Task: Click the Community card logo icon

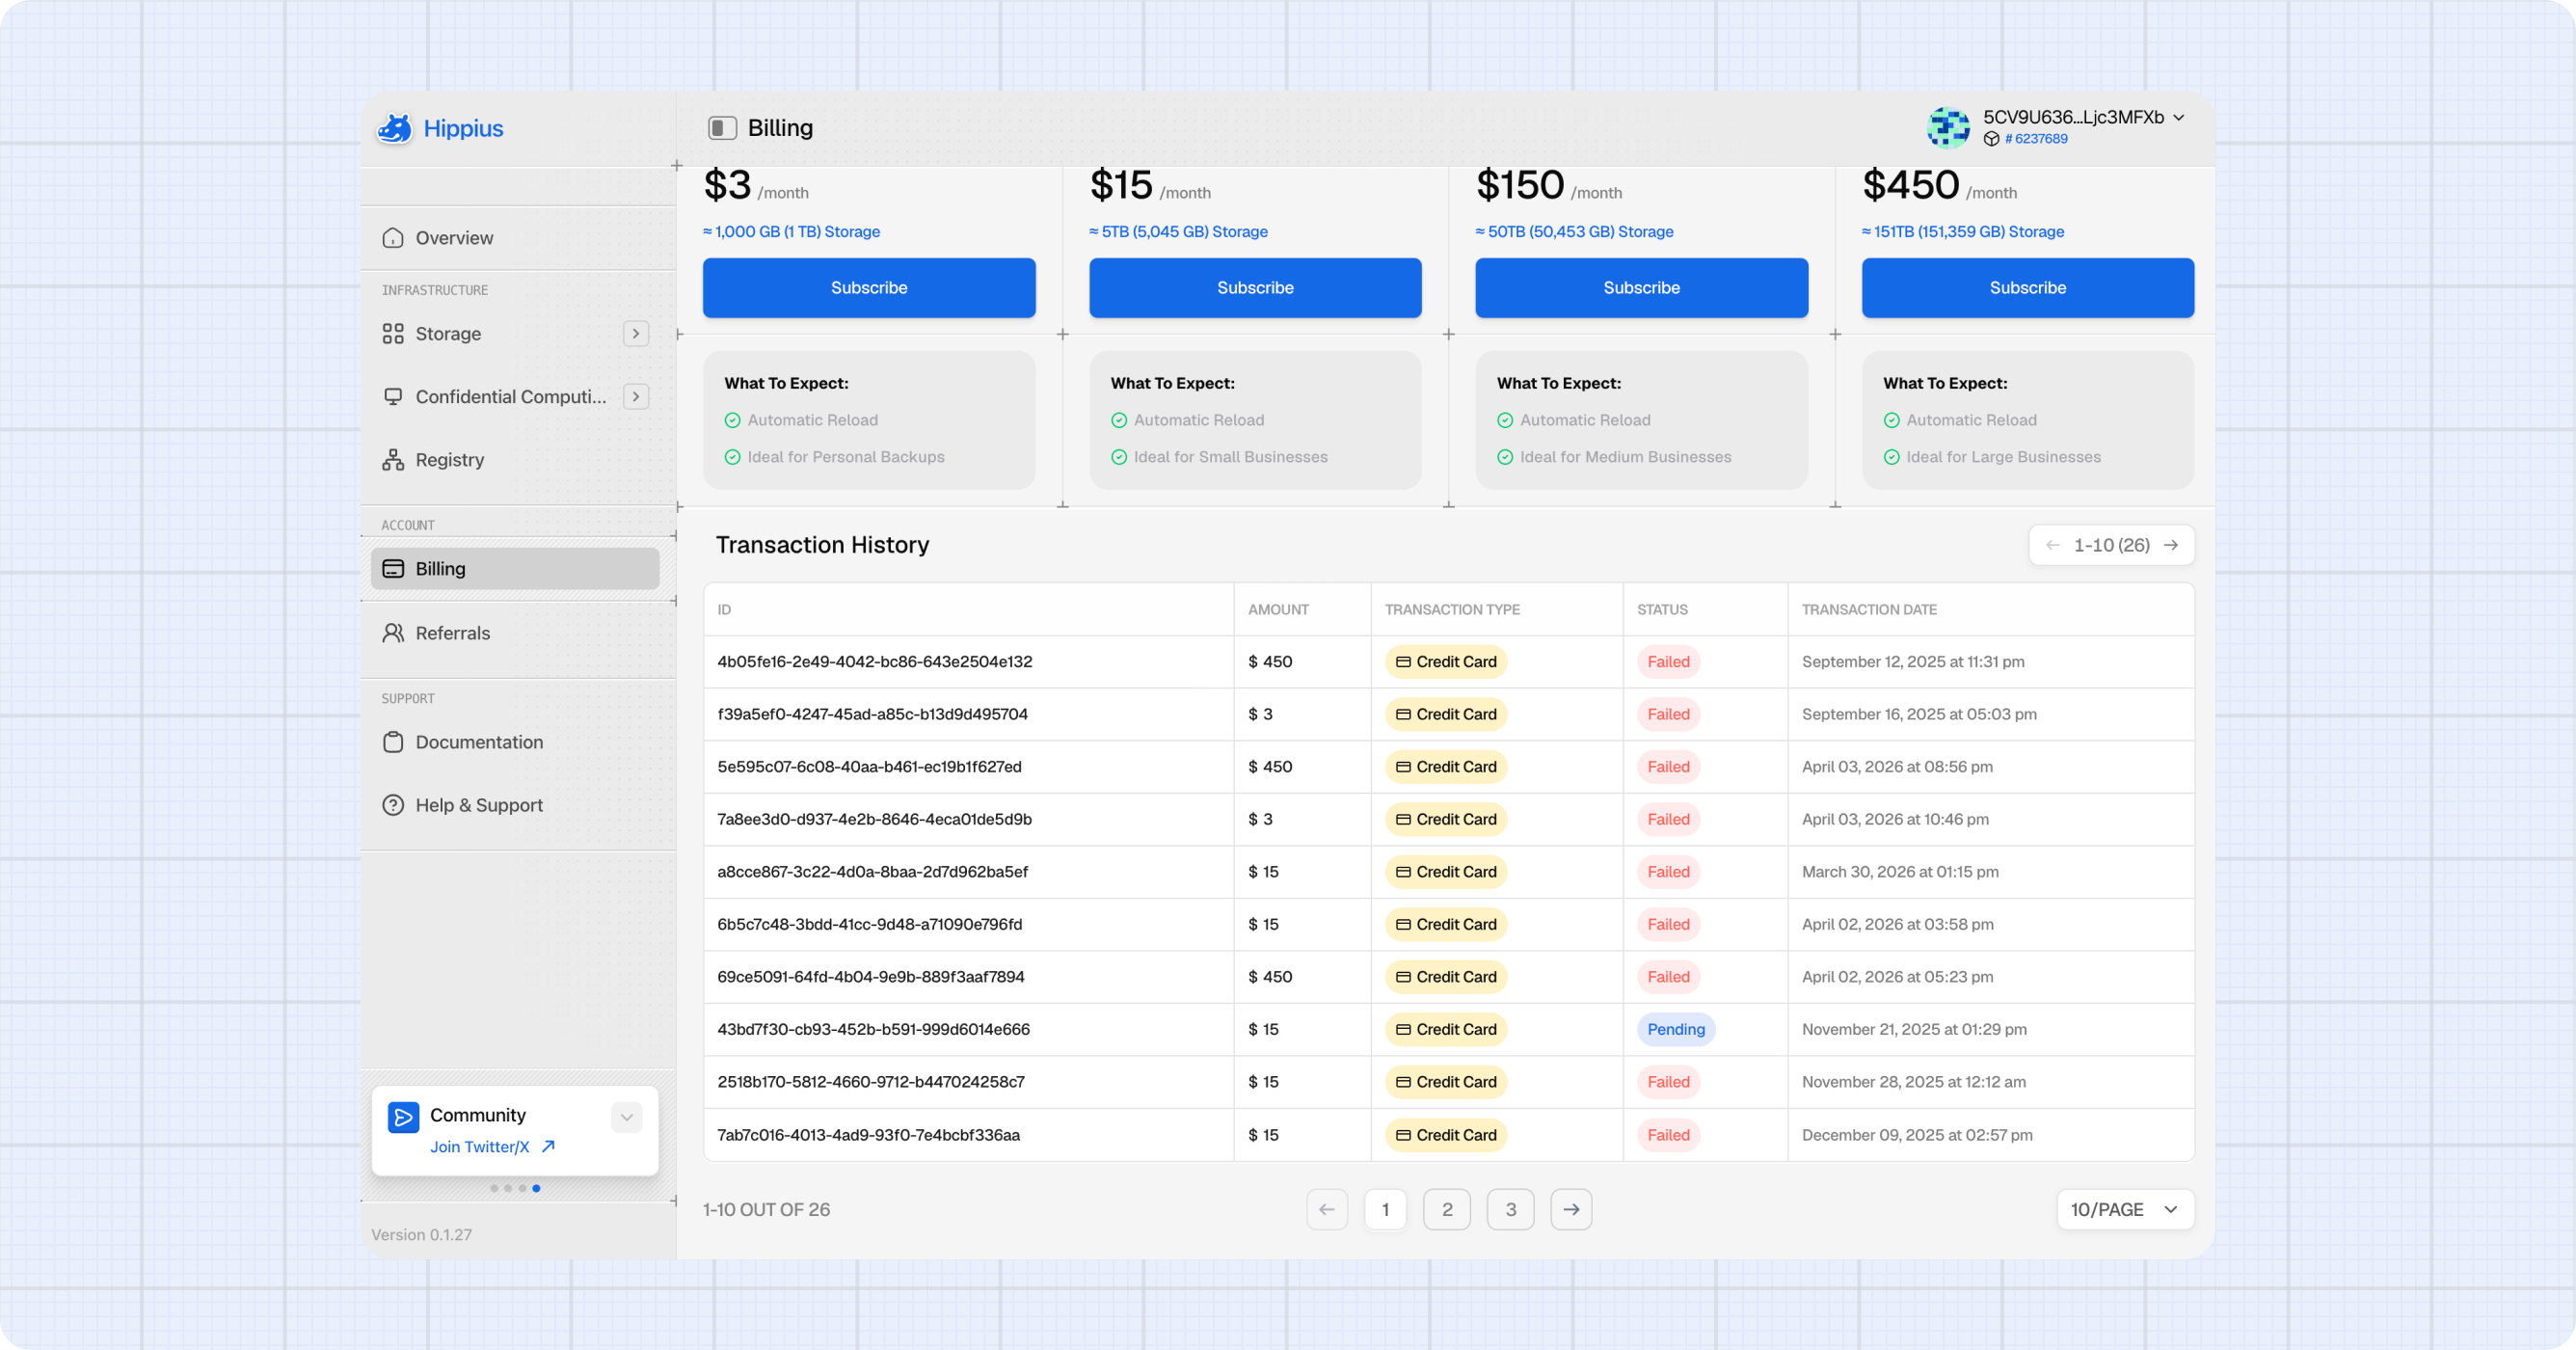Action: point(404,1117)
